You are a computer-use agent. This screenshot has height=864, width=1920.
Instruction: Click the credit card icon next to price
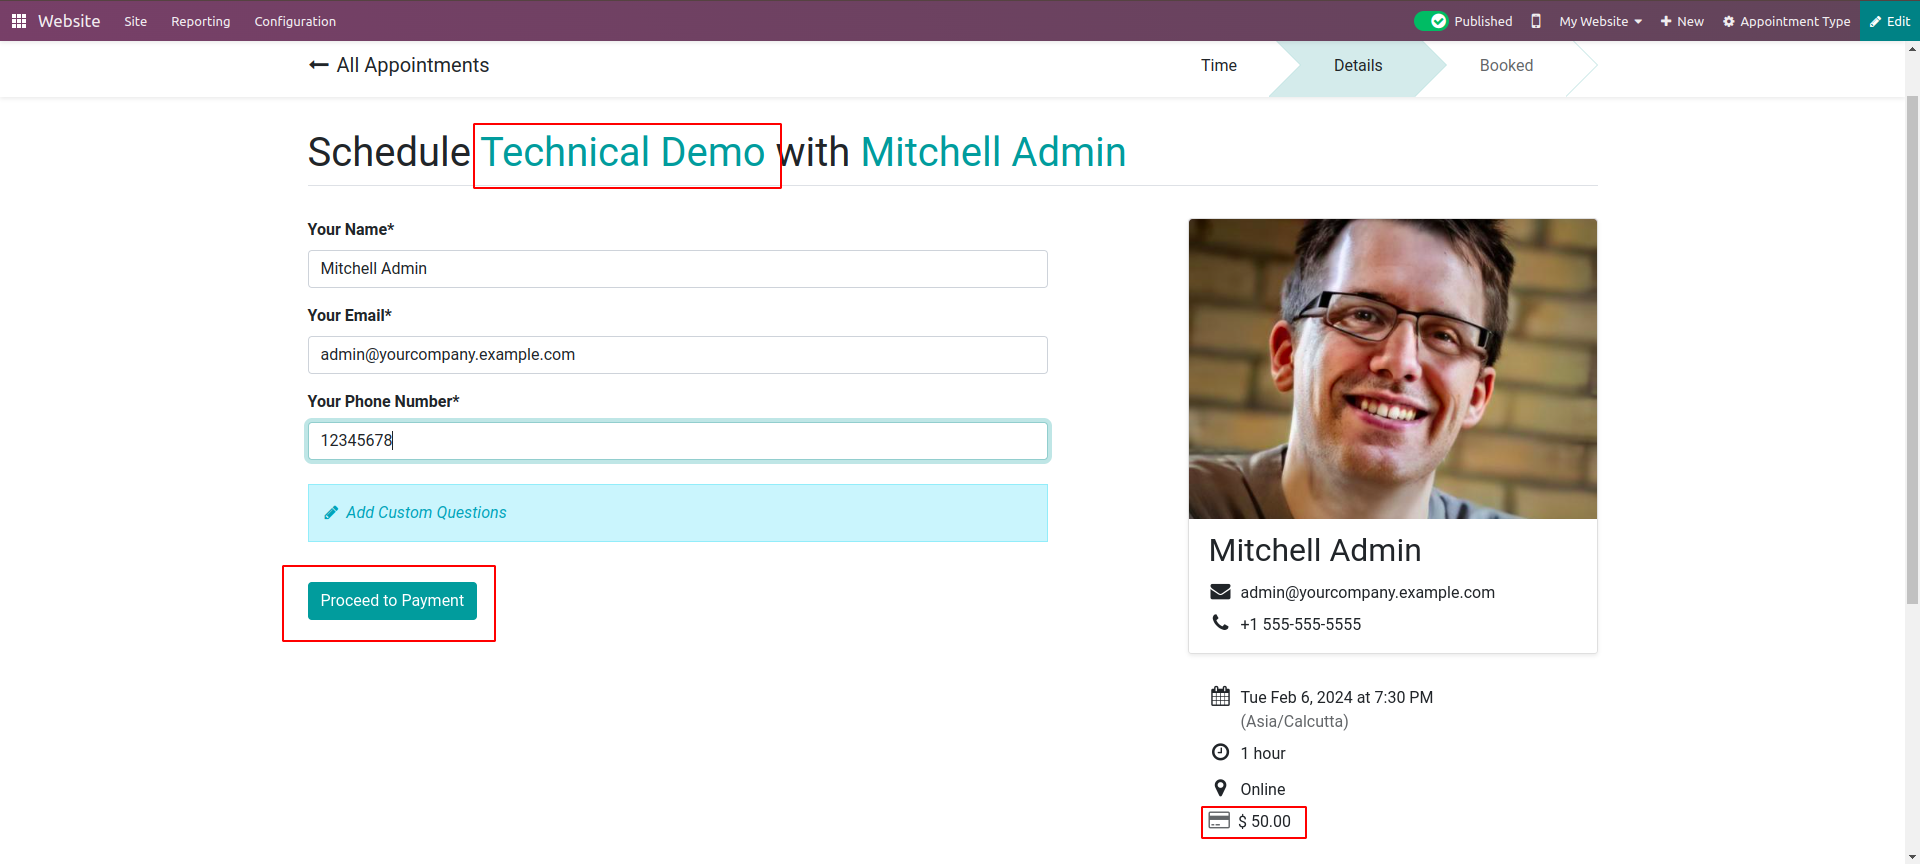point(1219,821)
